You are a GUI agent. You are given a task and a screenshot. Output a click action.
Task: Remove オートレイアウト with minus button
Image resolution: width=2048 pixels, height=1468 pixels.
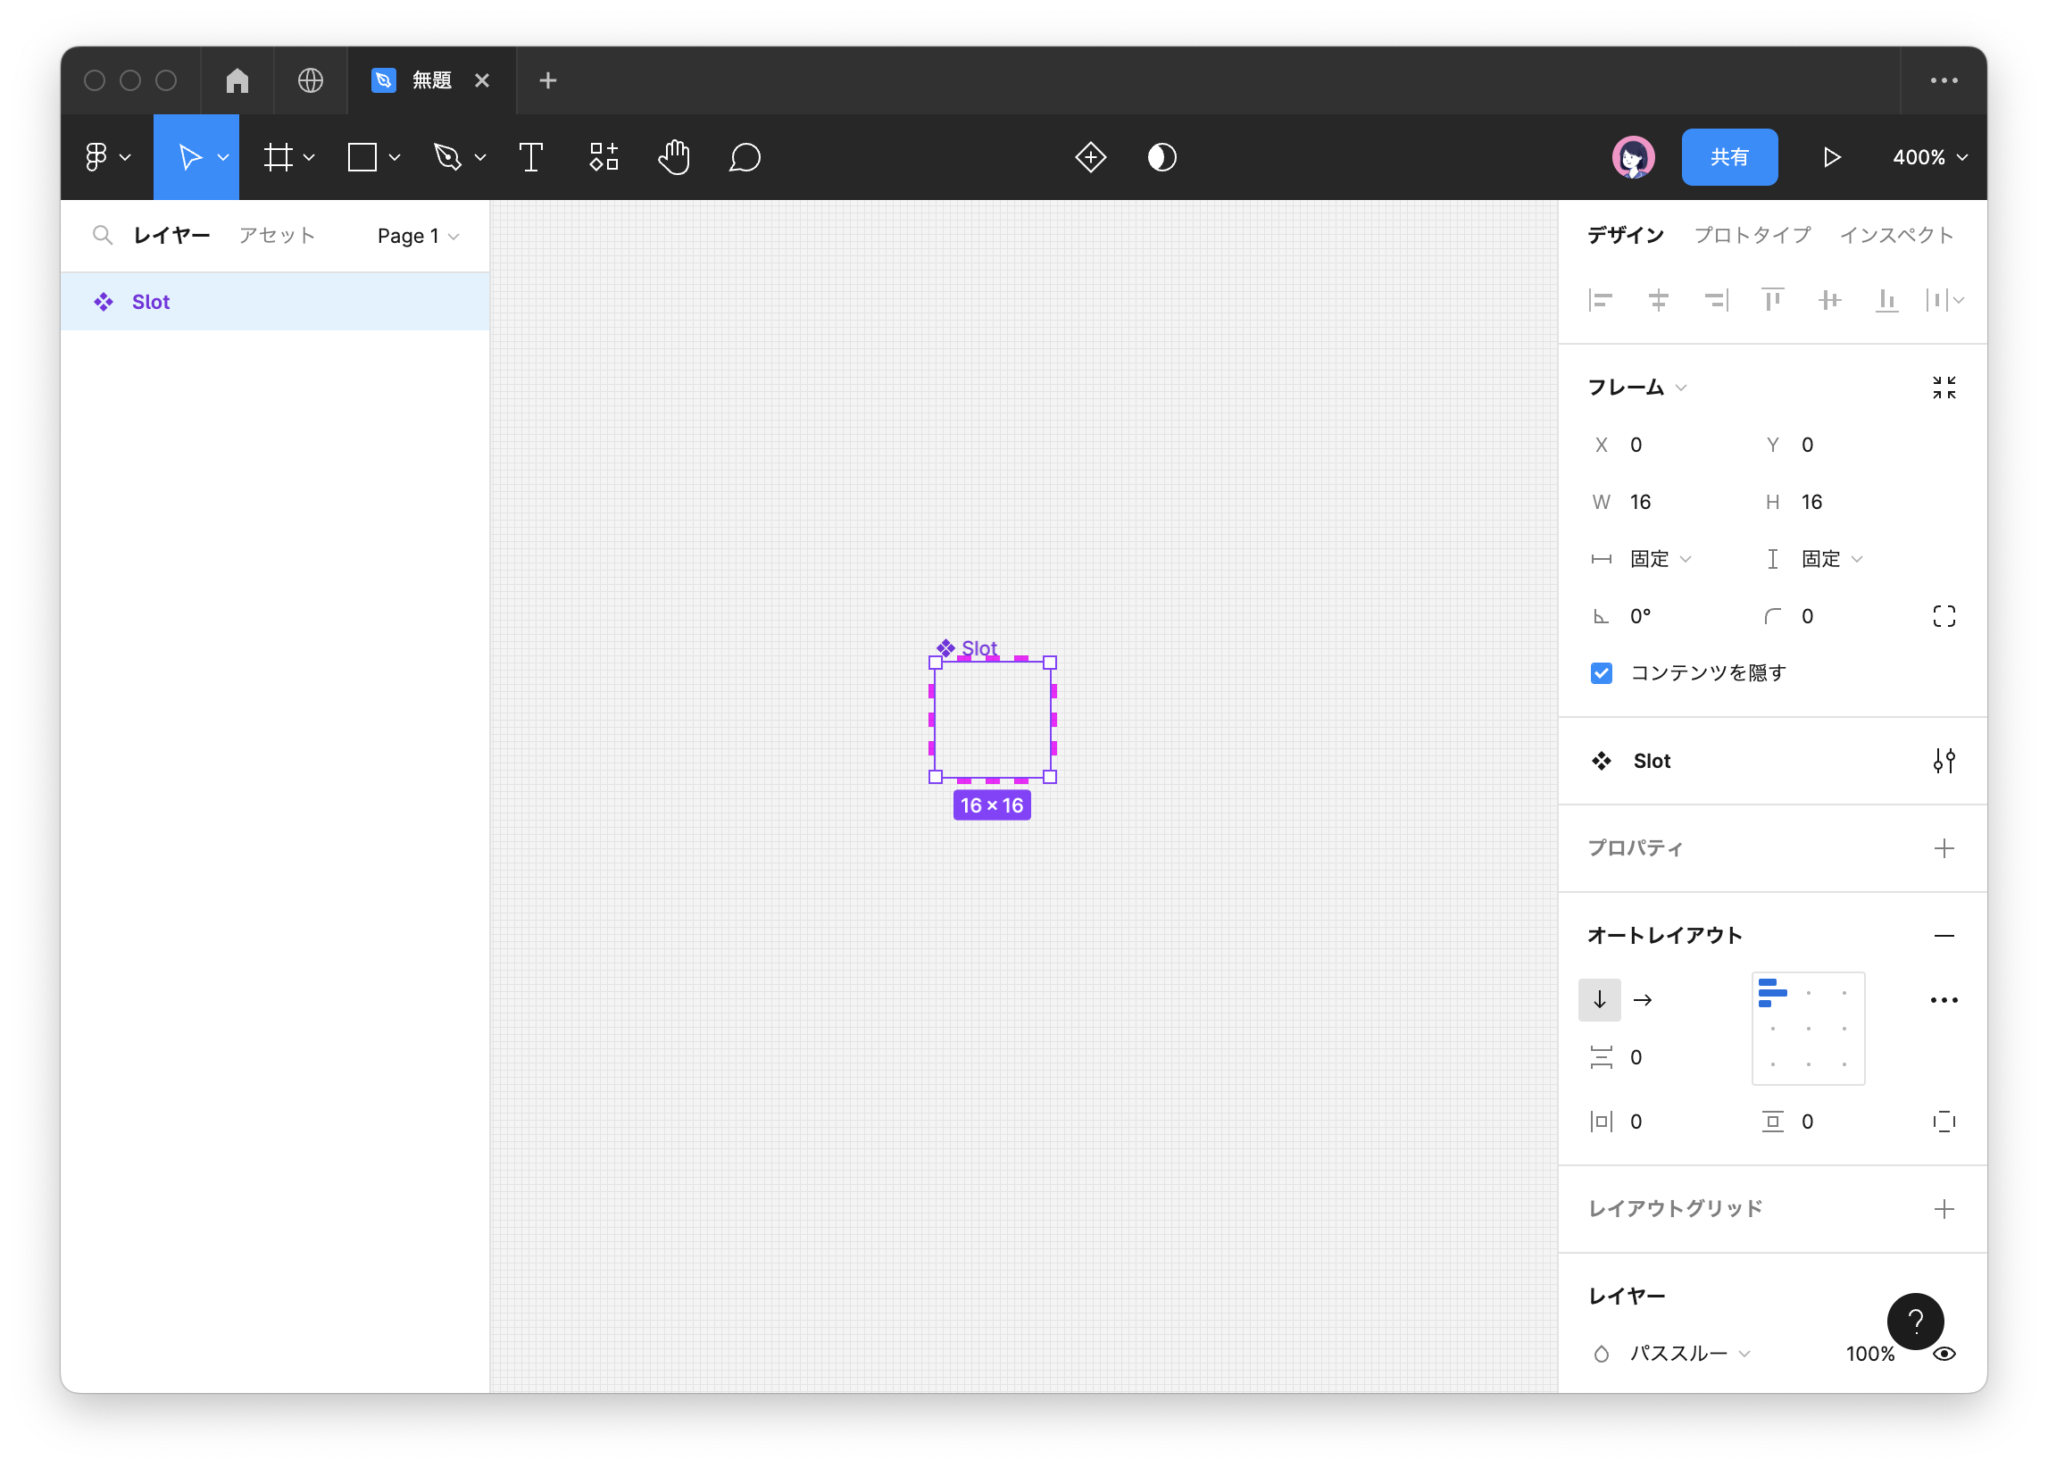[1944, 936]
